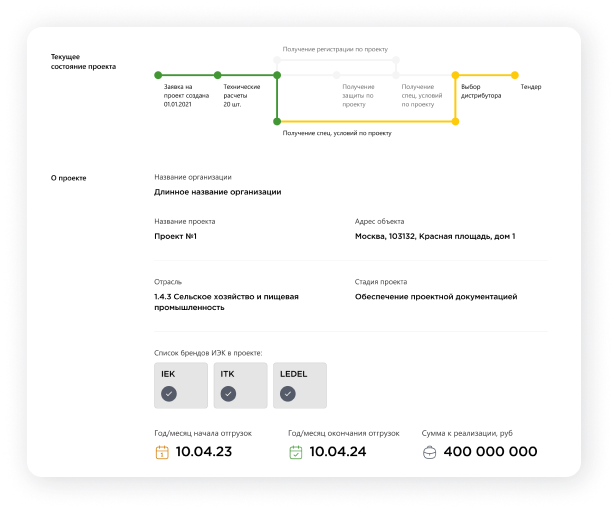Screen dimensions: 615x511
Task: Click the 'Выбор дистрибутора' yellow timeline node
Action: [x=455, y=75]
